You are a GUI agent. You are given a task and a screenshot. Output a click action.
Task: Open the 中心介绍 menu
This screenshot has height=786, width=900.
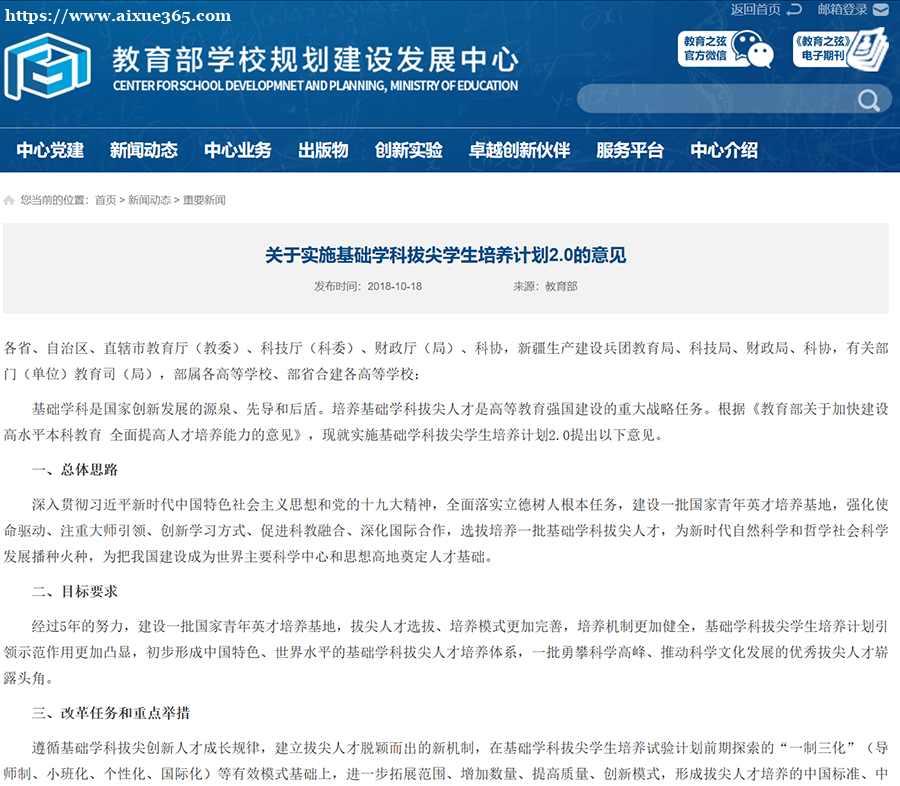tap(724, 150)
